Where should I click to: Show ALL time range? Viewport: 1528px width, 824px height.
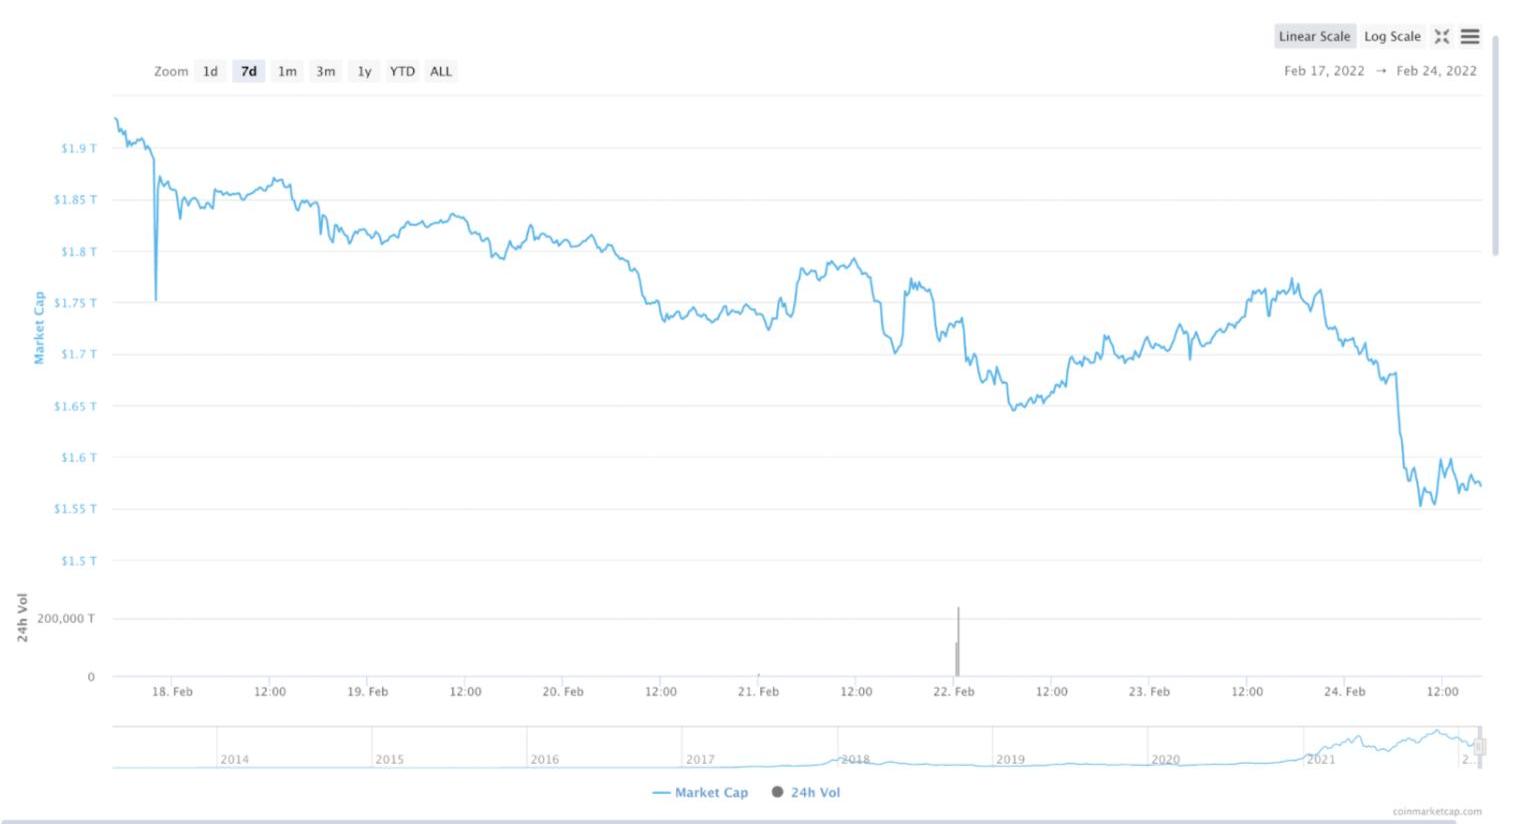pos(441,71)
